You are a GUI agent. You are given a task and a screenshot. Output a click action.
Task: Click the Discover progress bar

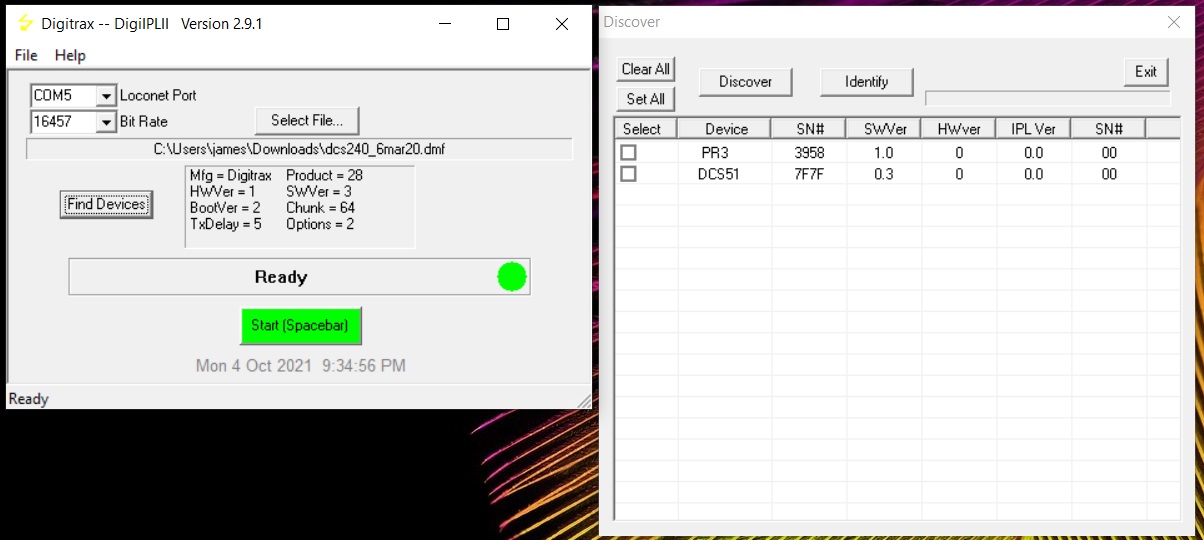point(1047,98)
